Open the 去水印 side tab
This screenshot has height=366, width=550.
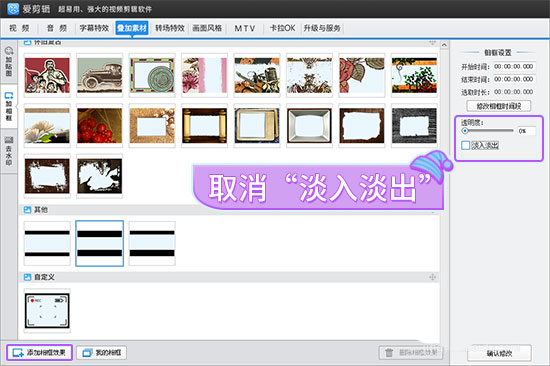9,151
